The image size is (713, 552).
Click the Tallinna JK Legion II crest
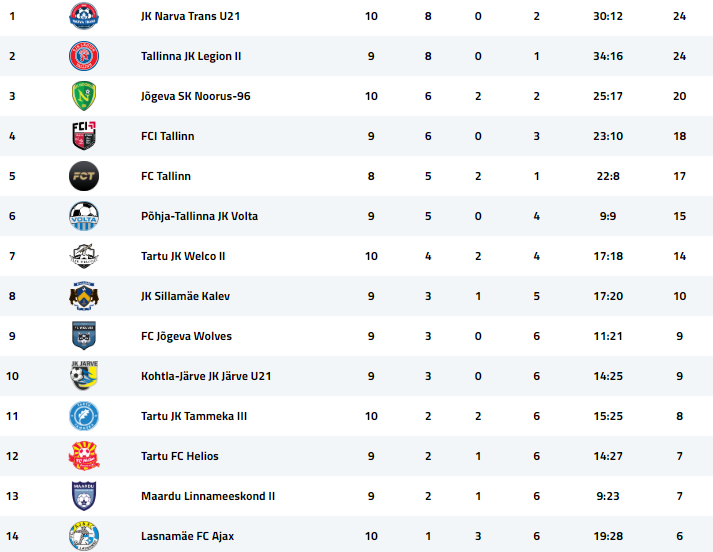click(84, 56)
